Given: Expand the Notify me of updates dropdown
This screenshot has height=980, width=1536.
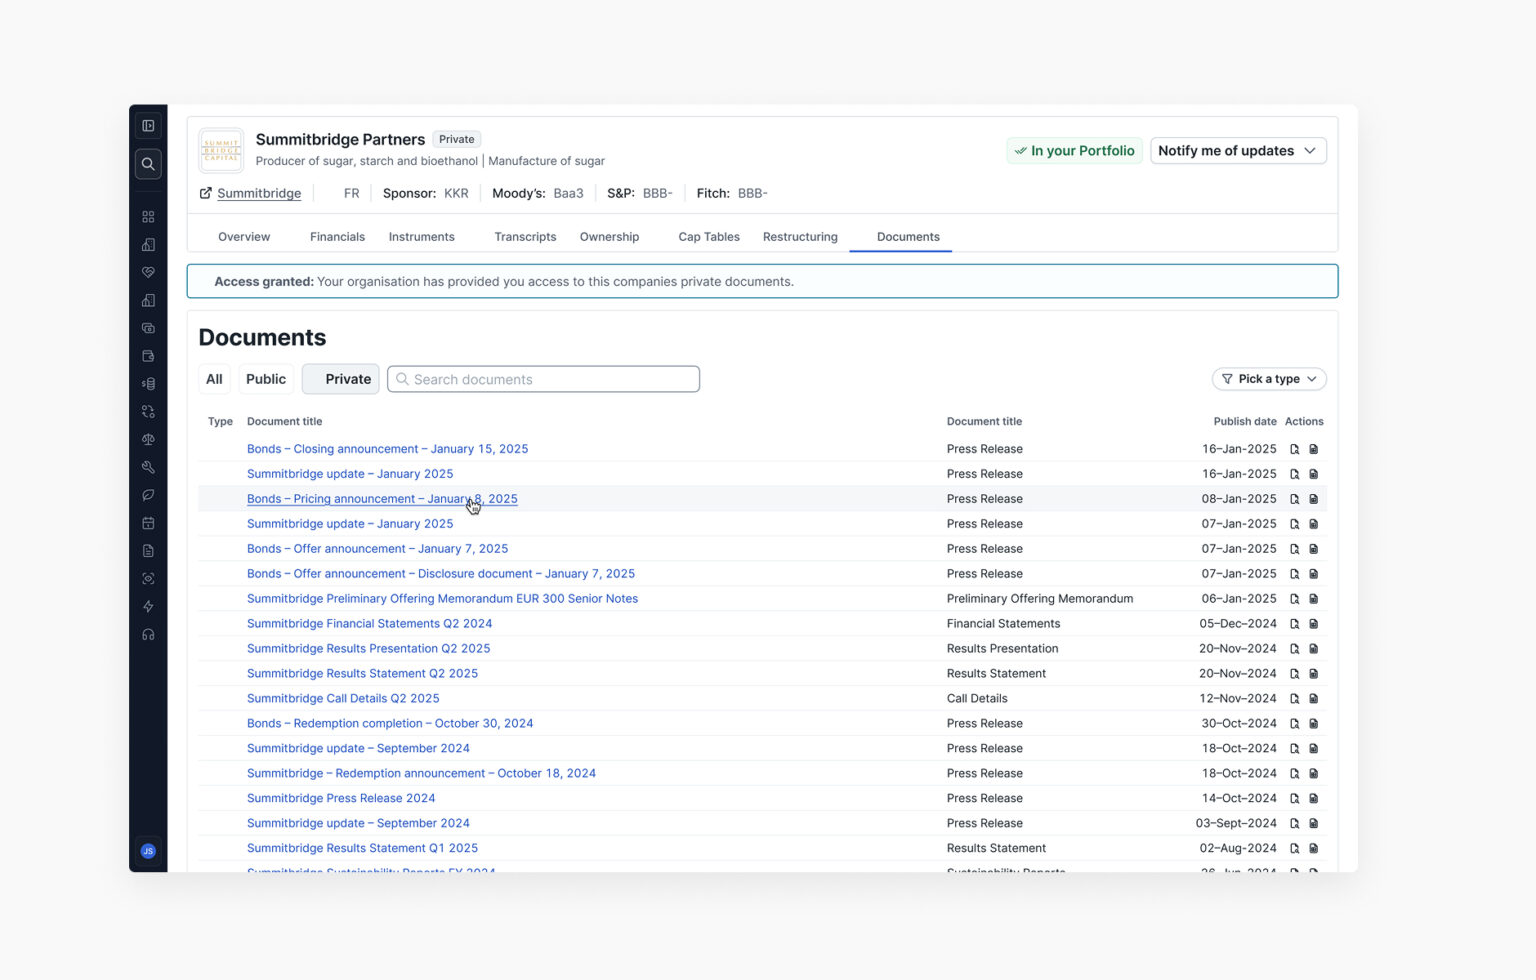Looking at the screenshot, I should [x=1238, y=151].
